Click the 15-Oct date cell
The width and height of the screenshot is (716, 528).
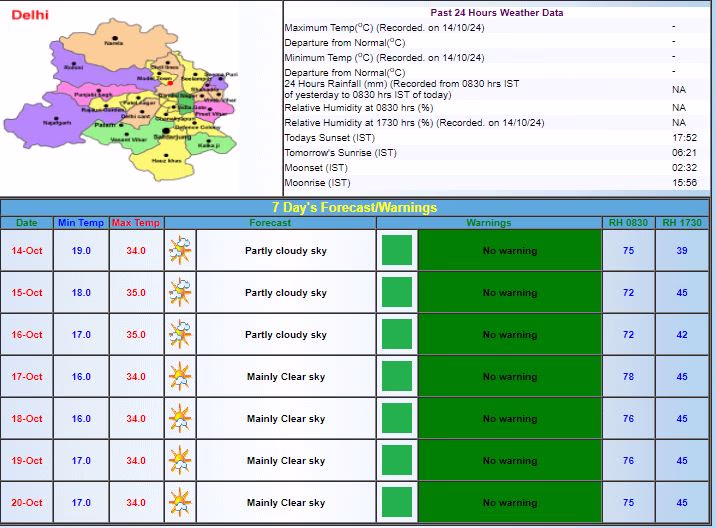[27, 293]
